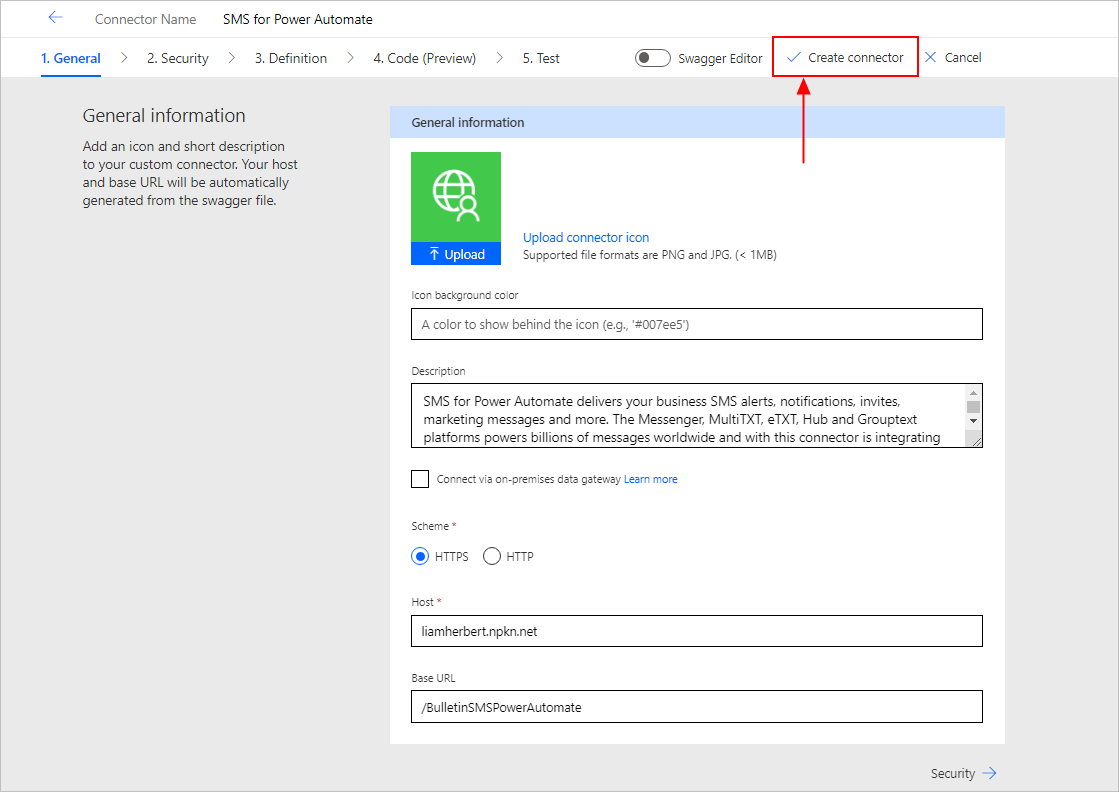Go back using the left arrow icon
Image resolution: width=1119 pixels, height=792 pixels.
click(55, 18)
